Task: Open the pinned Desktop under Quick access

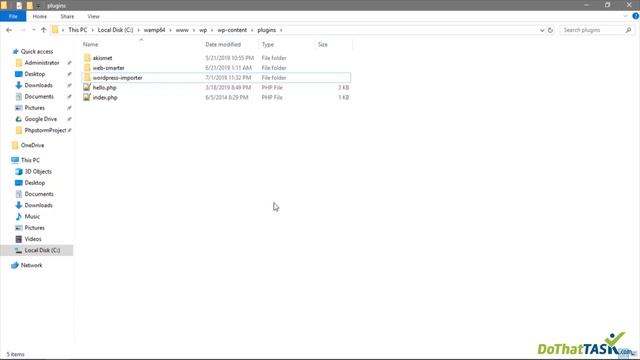Action: pyautogui.click(x=35, y=74)
